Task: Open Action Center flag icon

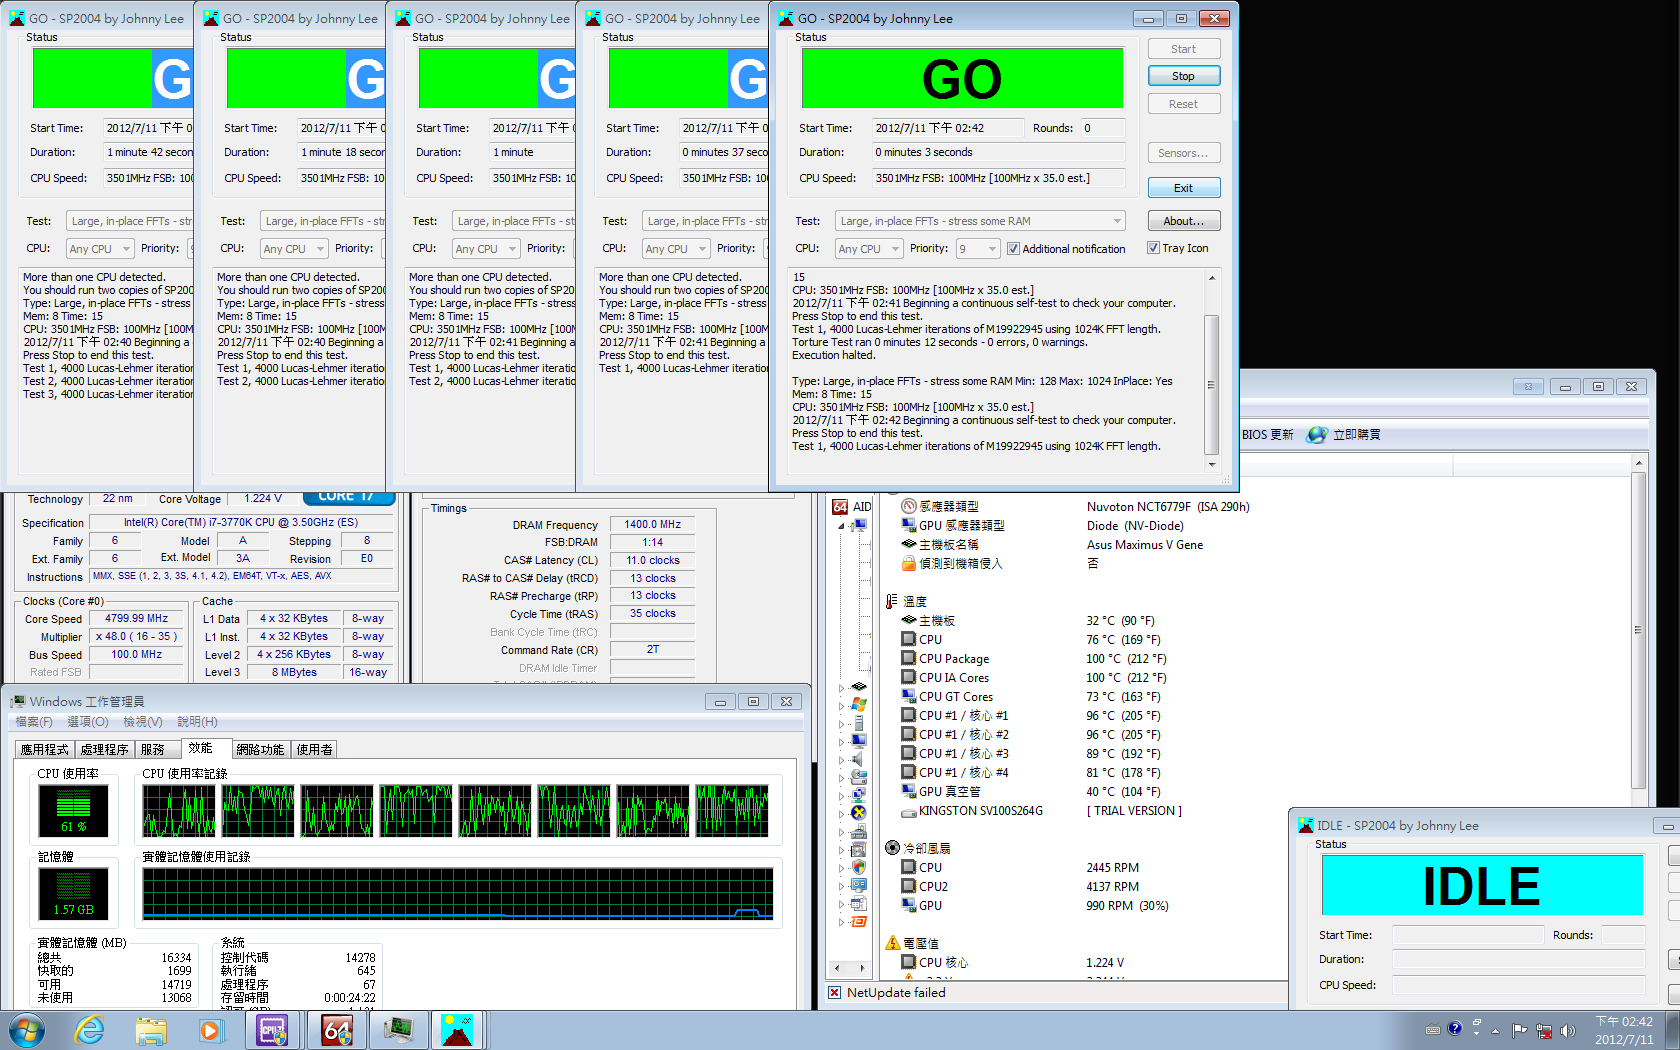Action: pyautogui.click(x=1520, y=1030)
